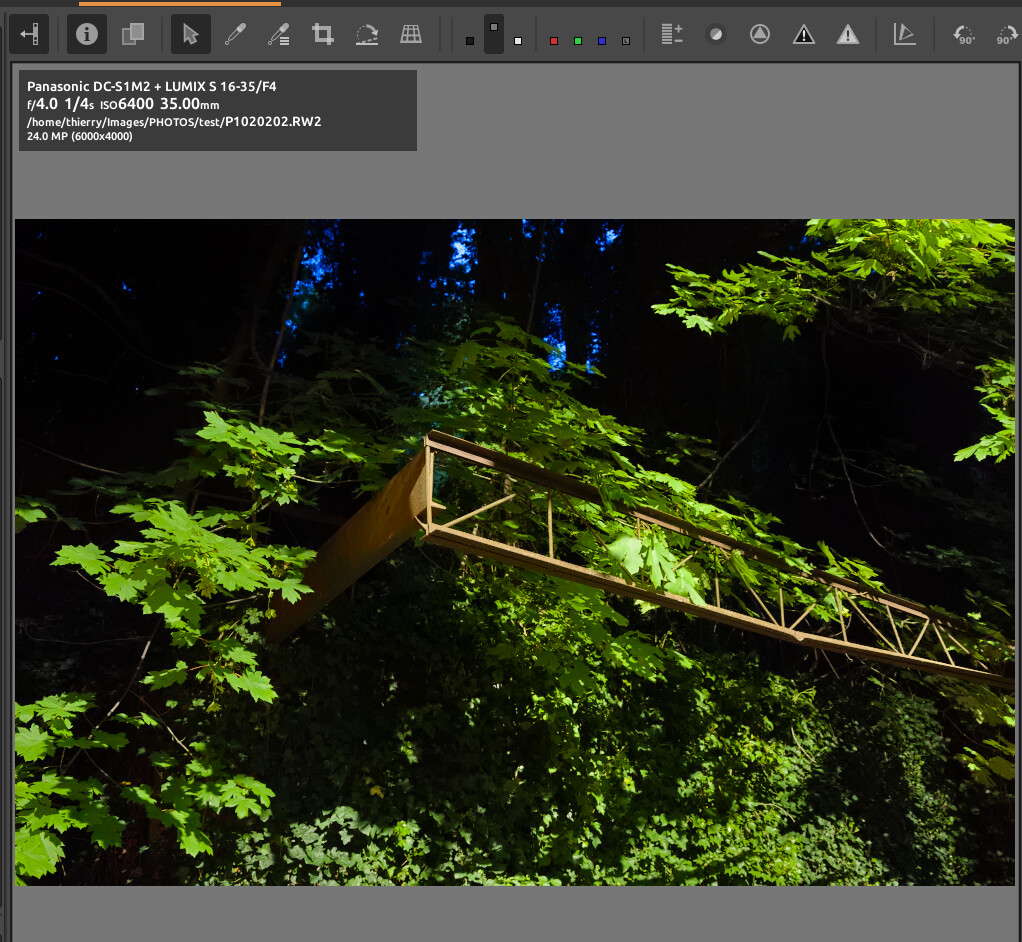Screen dimensions: 1022x942
Task: Rotate the image left 90 degrees
Action: click(x=964, y=35)
